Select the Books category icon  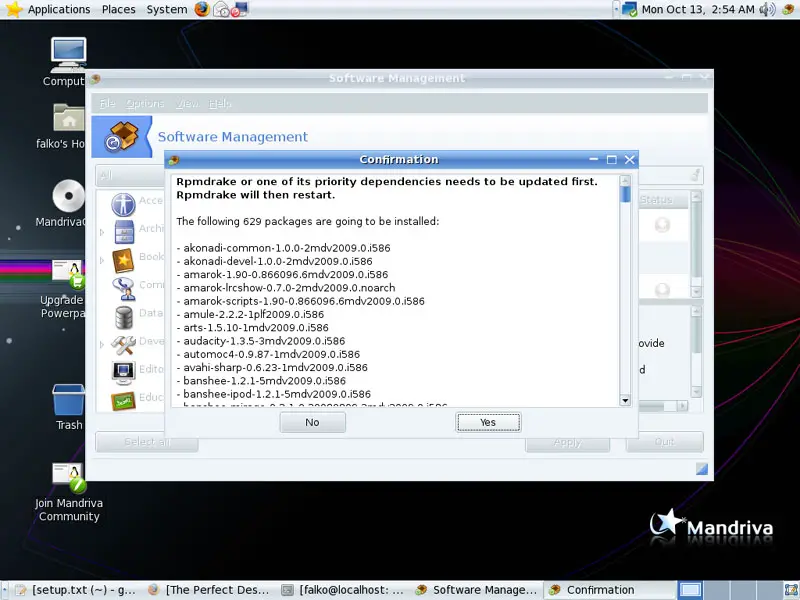click(123, 260)
